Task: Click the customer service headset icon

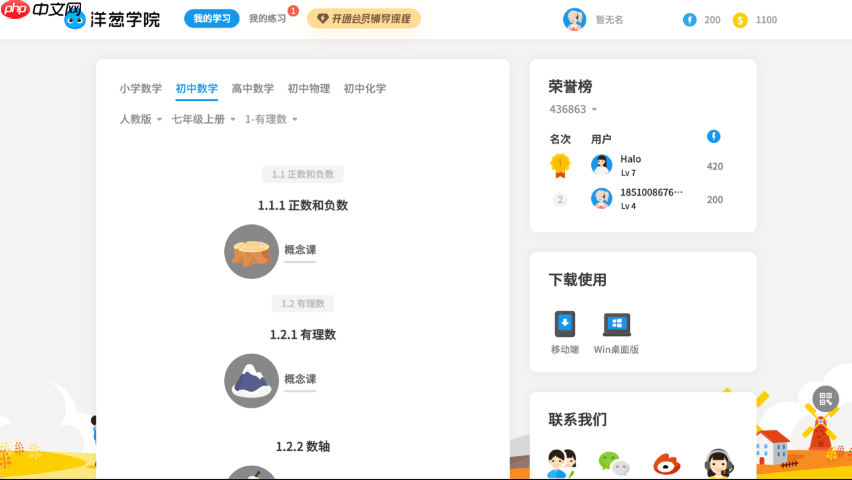Action: click(x=717, y=464)
